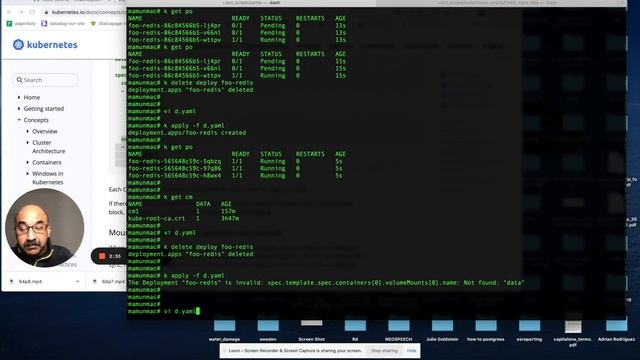
Task: Stop the Loom recording with the red square
Action: pyautogui.click(x=102, y=256)
